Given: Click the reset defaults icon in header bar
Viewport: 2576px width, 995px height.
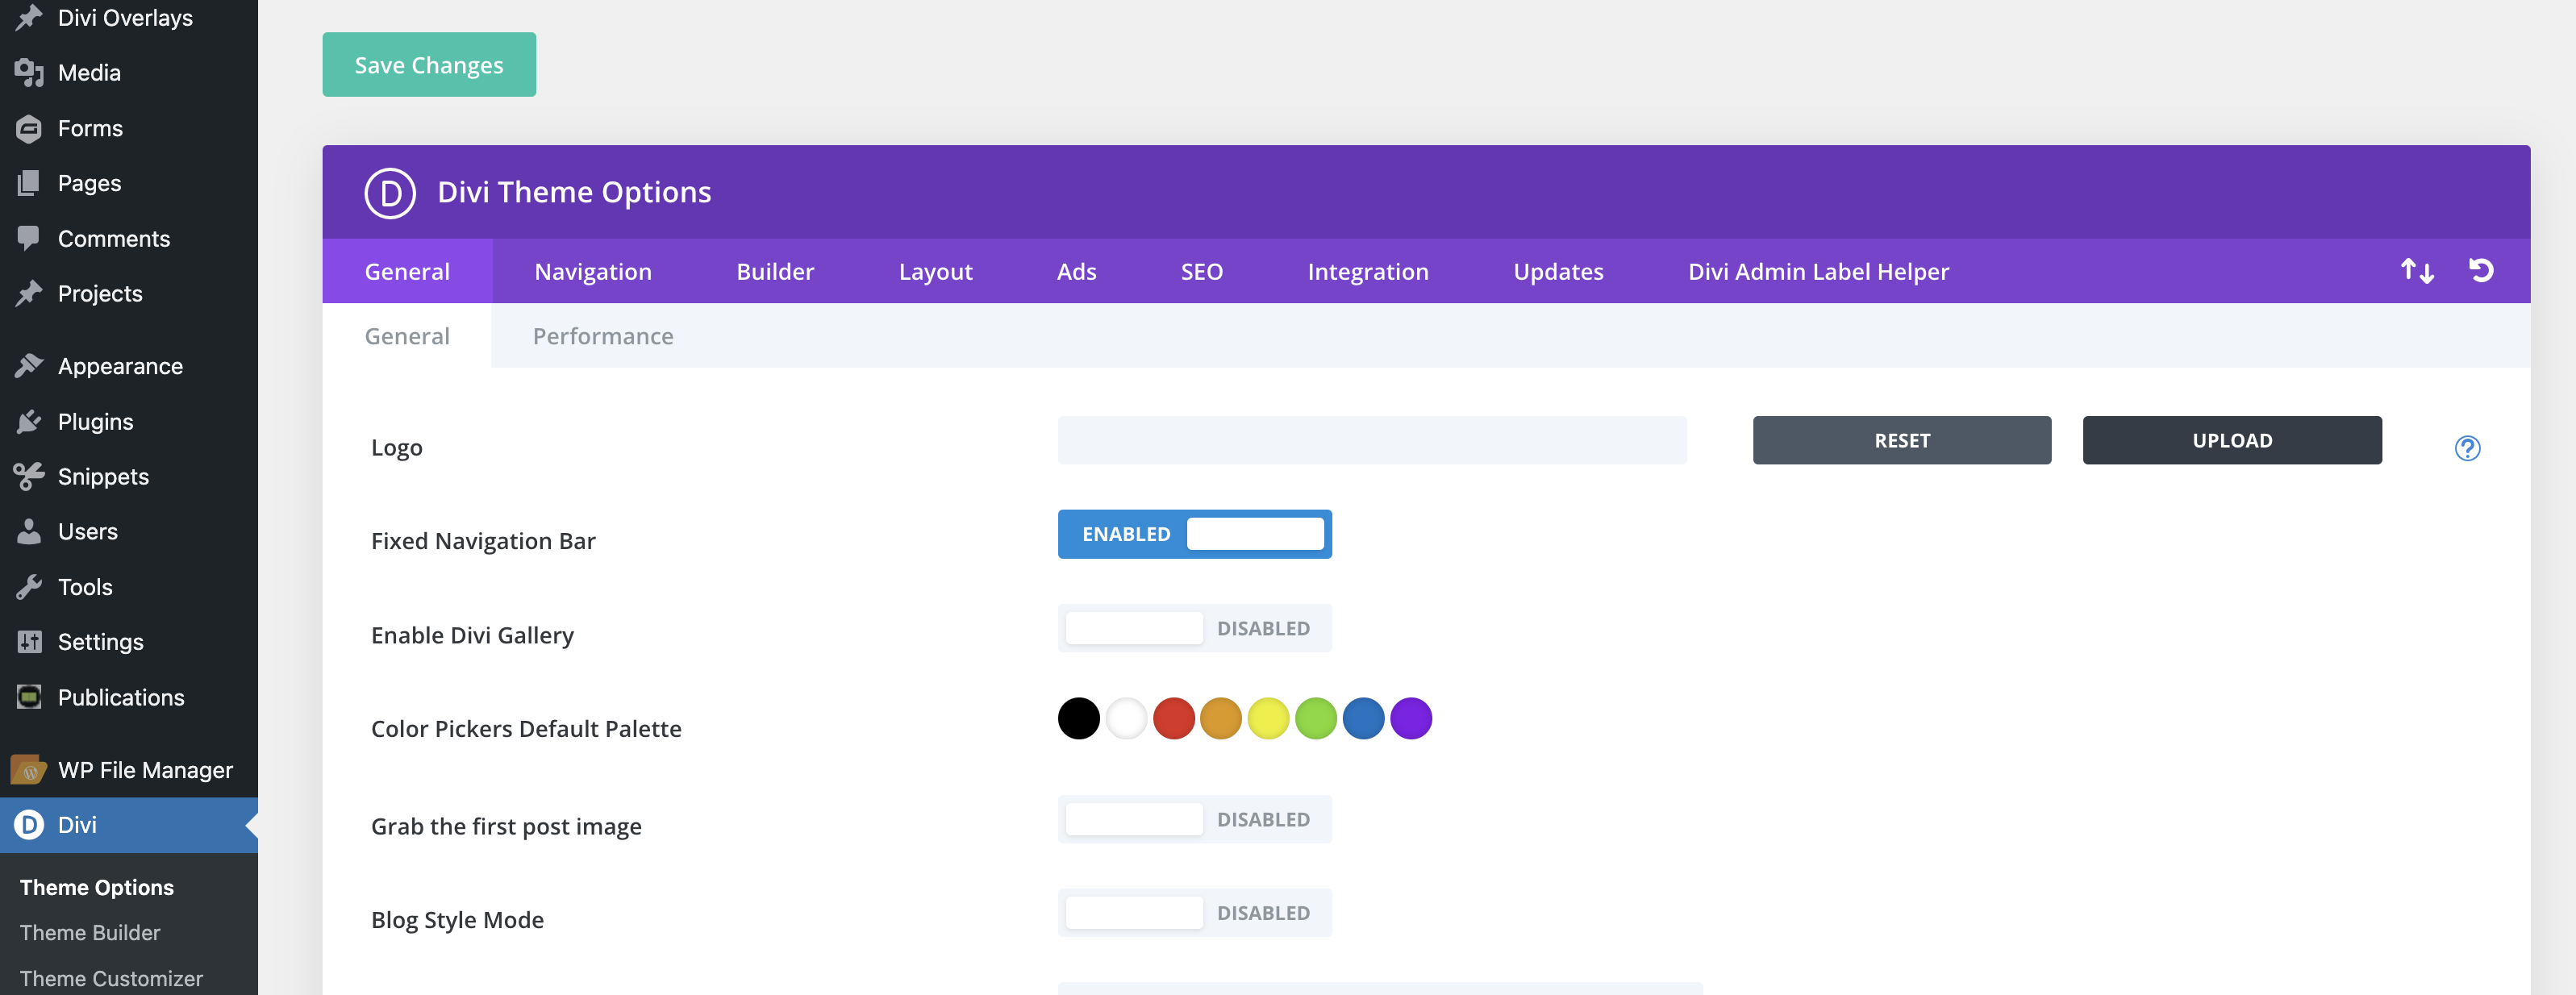Looking at the screenshot, I should click(x=2481, y=269).
